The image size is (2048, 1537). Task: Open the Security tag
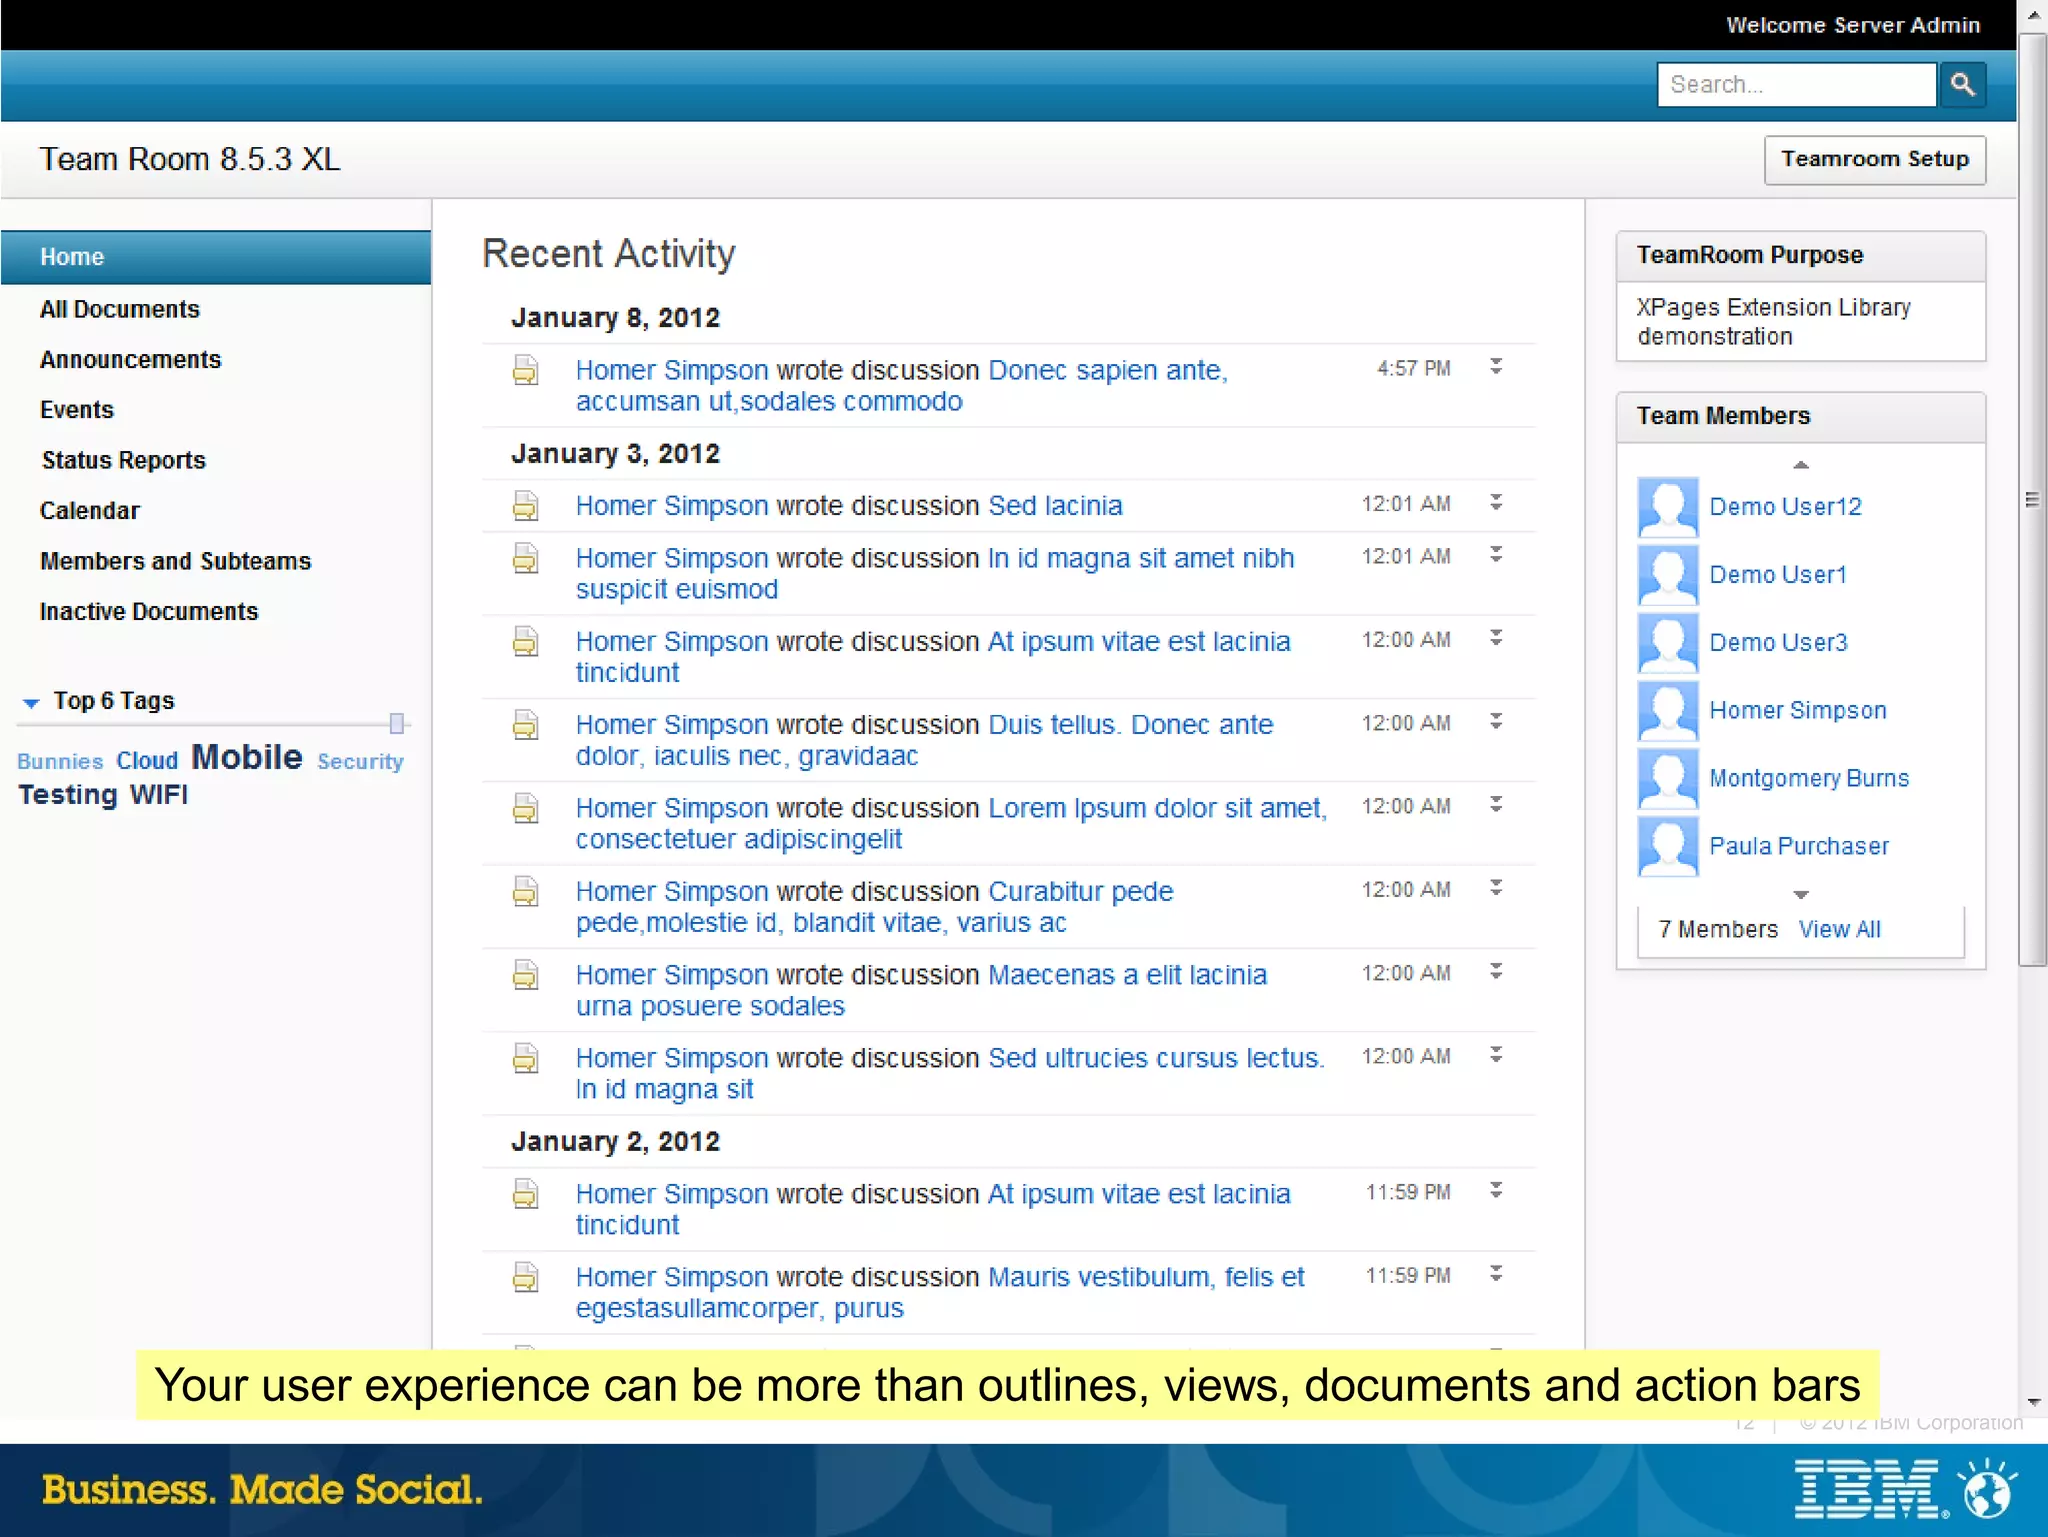(360, 762)
